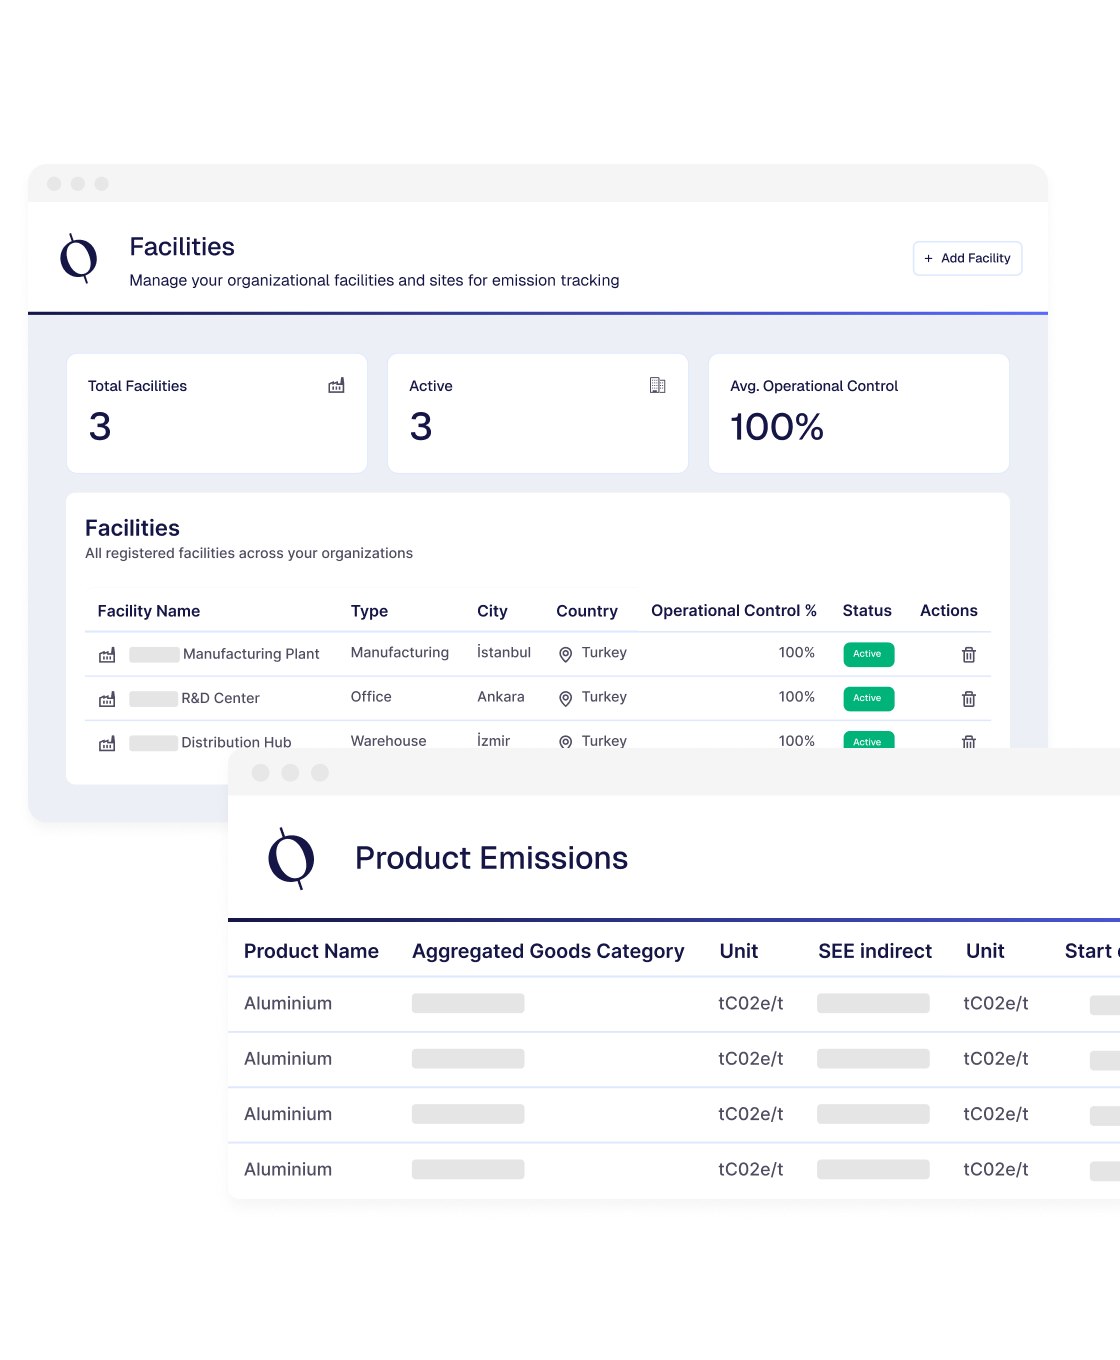Viewport: 1120px width, 1360px height.
Task: Click Active status badge for R&D Center
Action: click(x=867, y=698)
